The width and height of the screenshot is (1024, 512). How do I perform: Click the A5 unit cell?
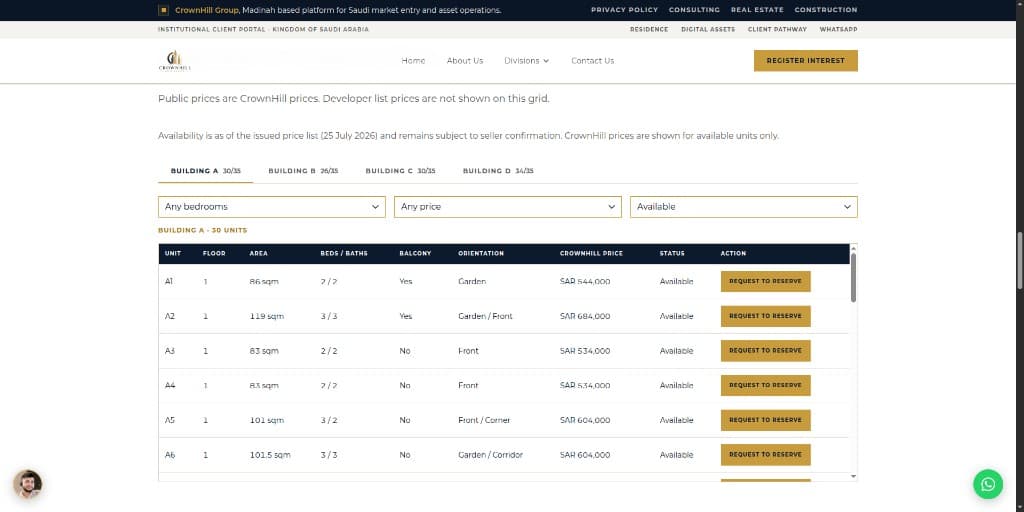click(170, 420)
